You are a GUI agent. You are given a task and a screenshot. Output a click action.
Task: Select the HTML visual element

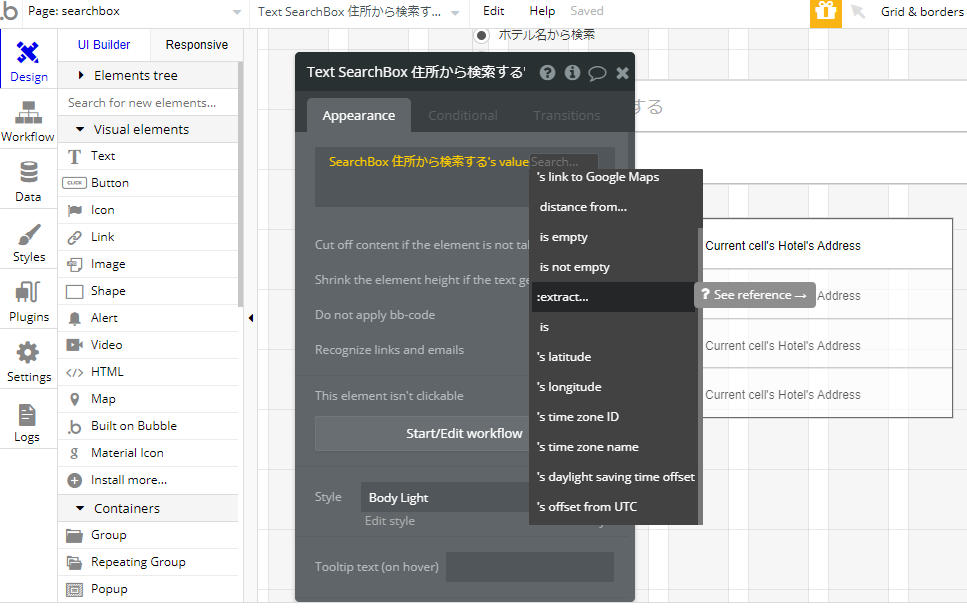coord(148,372)
